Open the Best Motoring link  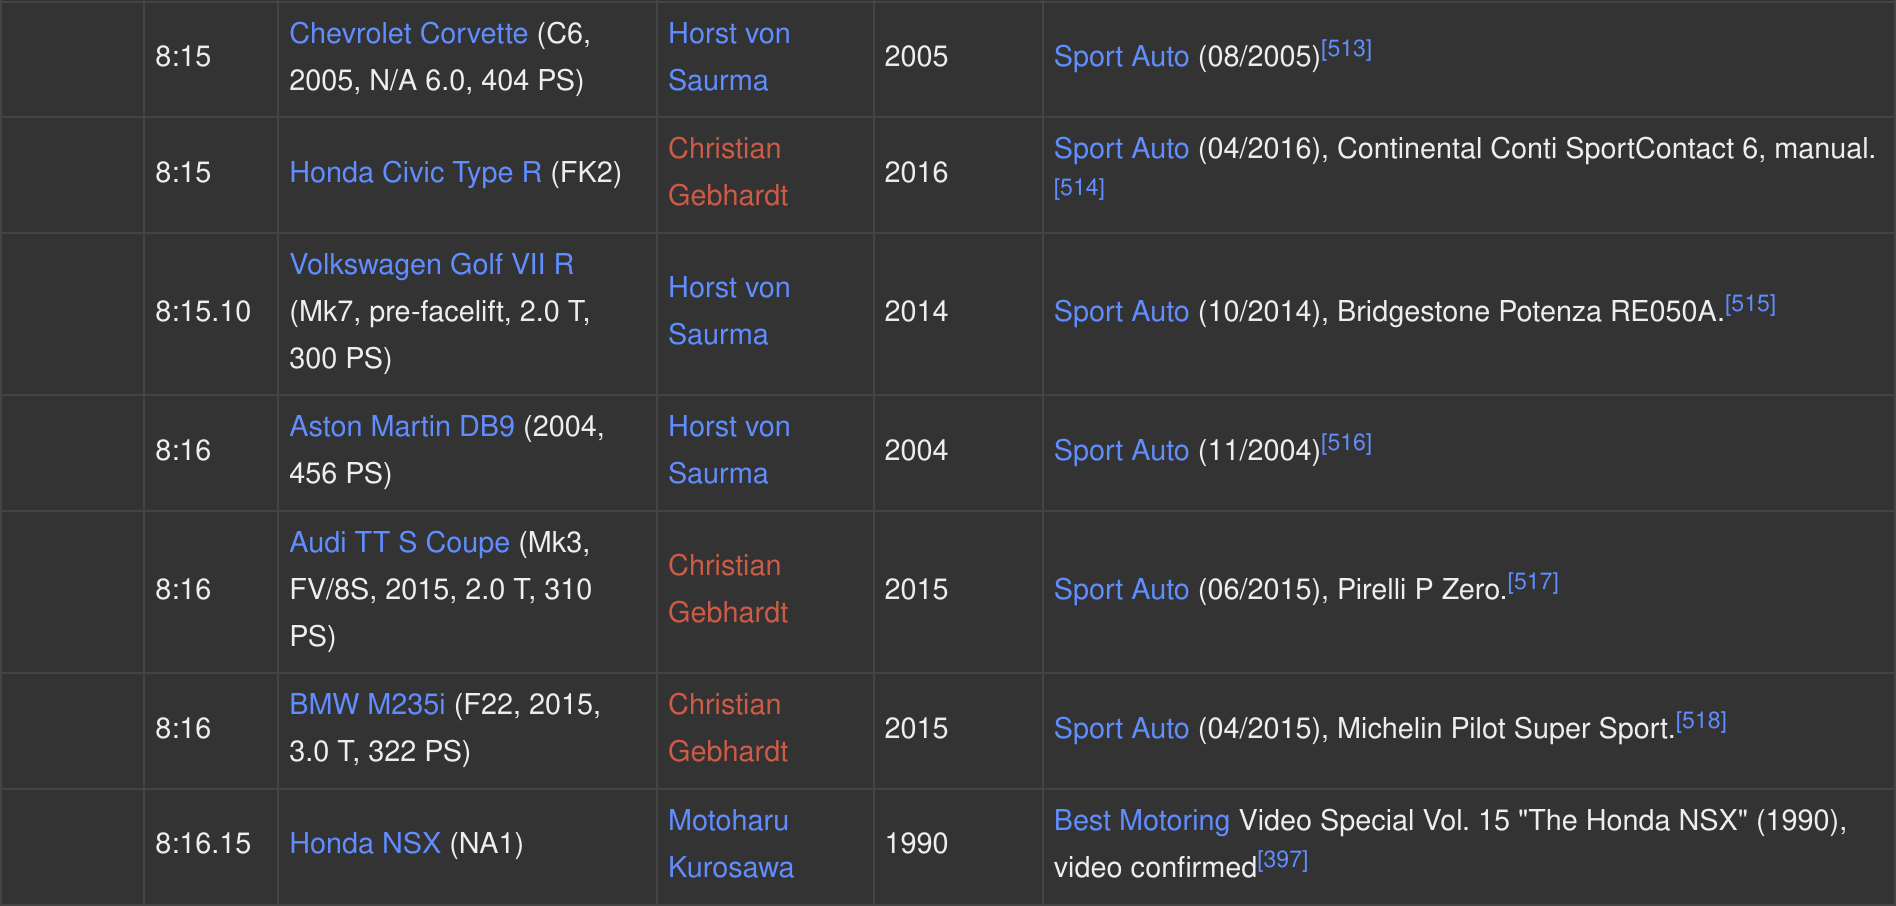pyautogui.click(x=1141, y=820)
